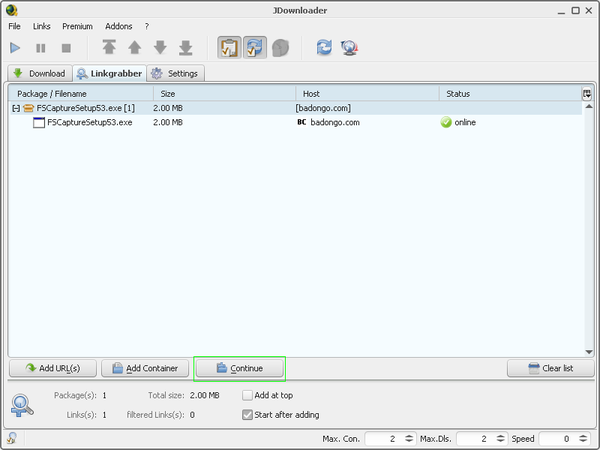The height and width of the screenshot is (450, 600).
Task: Click the JDownloader app icon in title bar
Action: click(11, 10)
